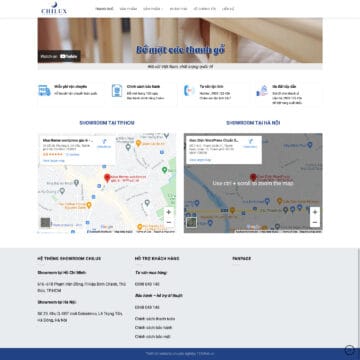Click the Google logo on the TPHCM map

pyautogui.click(x=107, y=227)
